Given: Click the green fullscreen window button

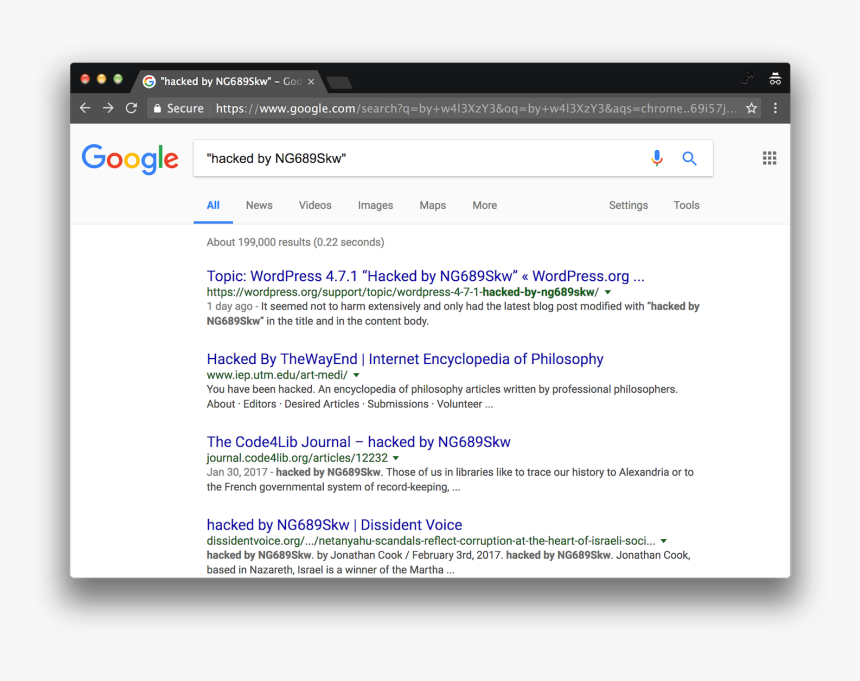Looking at the screenshot, I should (x=118, y=79).
